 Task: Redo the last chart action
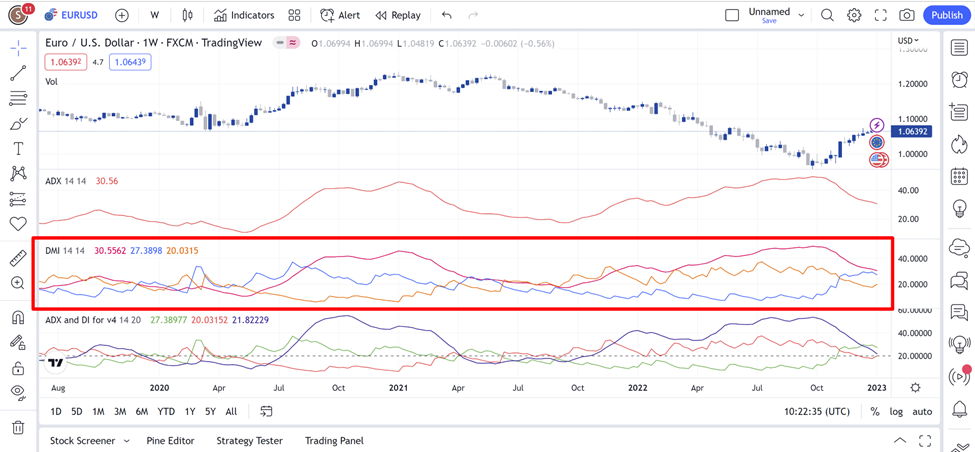click(473, 15)
